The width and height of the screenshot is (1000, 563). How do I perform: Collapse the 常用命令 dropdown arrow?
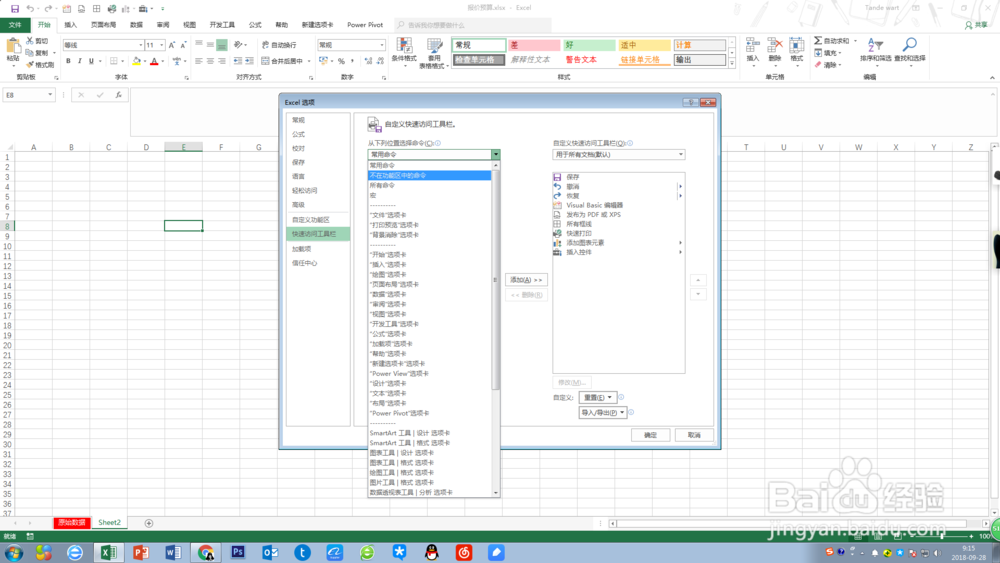coord(496,154)
